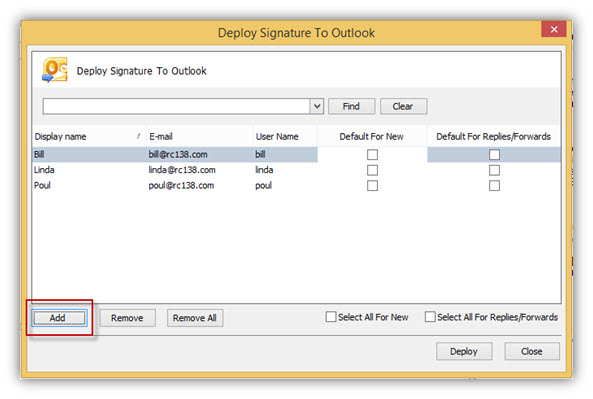The height and width of the screenshot is (399, 593).
Task: Enable Select All For Replies/Forwards checkbox
Action: tap(430, 317)
